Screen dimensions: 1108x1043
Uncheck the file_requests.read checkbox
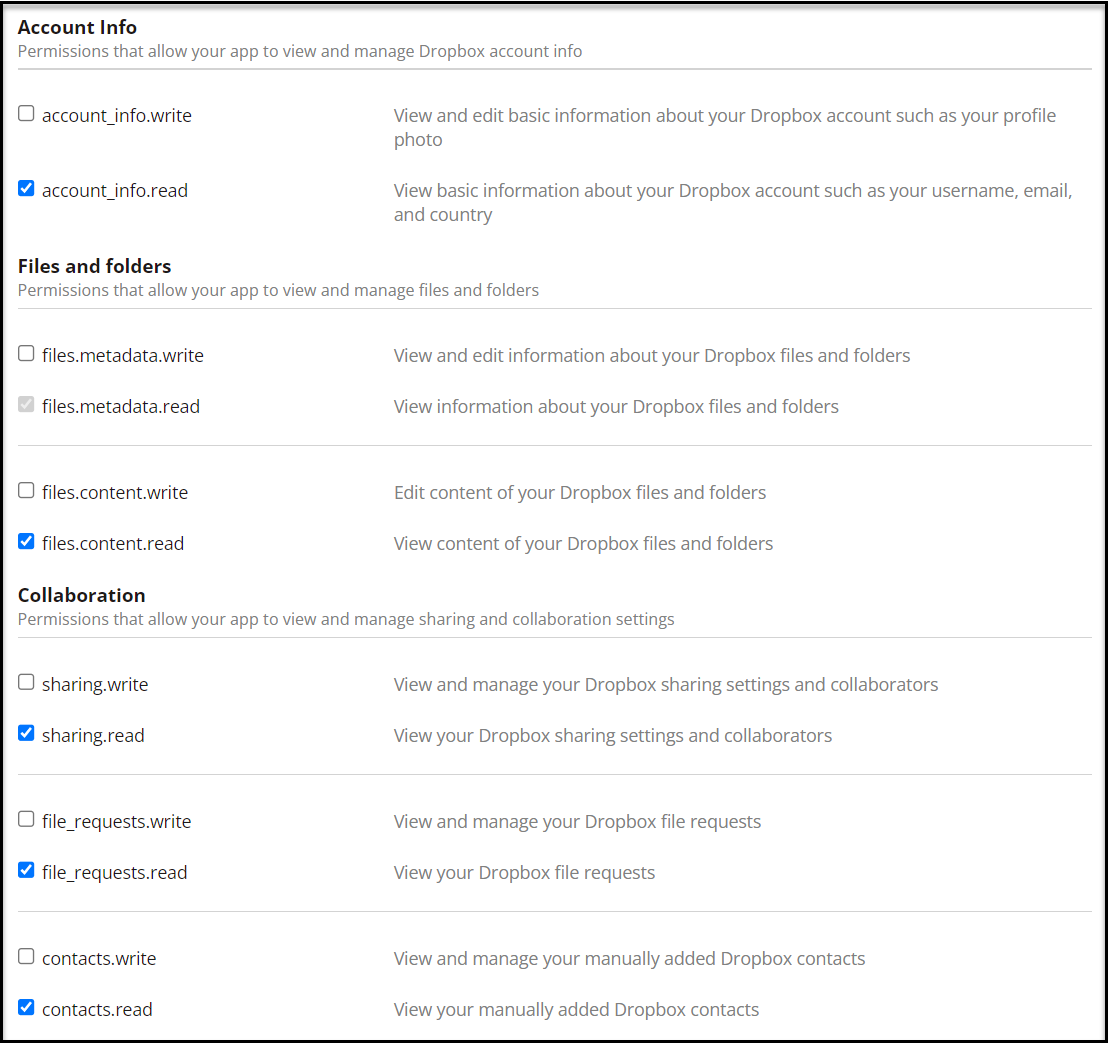pos(26,871)
